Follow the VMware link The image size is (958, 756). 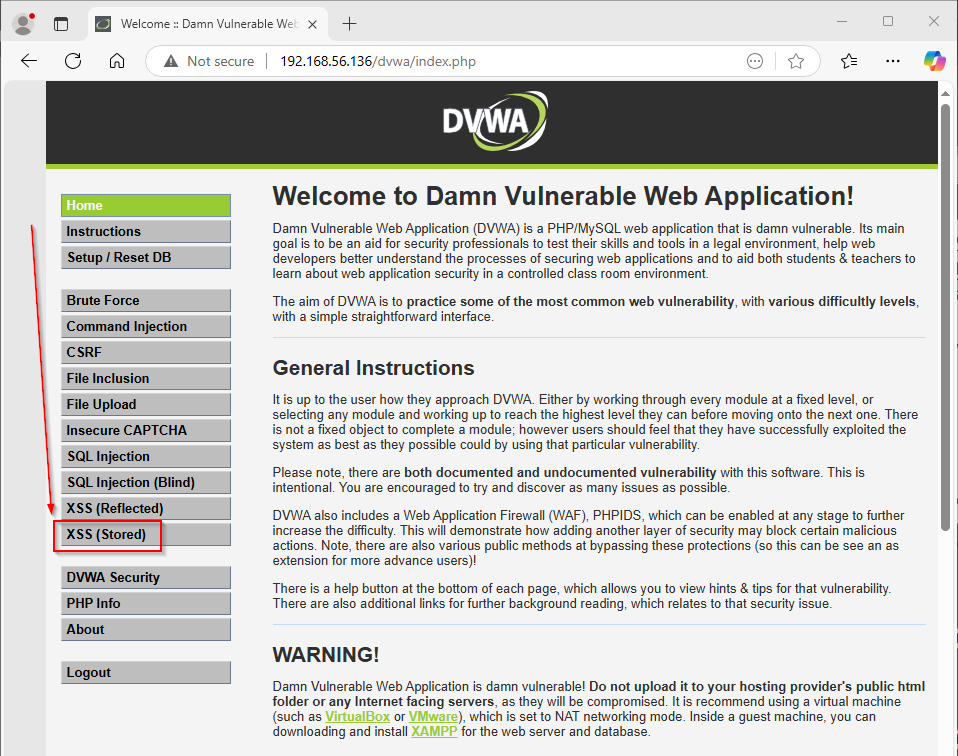[433, 716]
